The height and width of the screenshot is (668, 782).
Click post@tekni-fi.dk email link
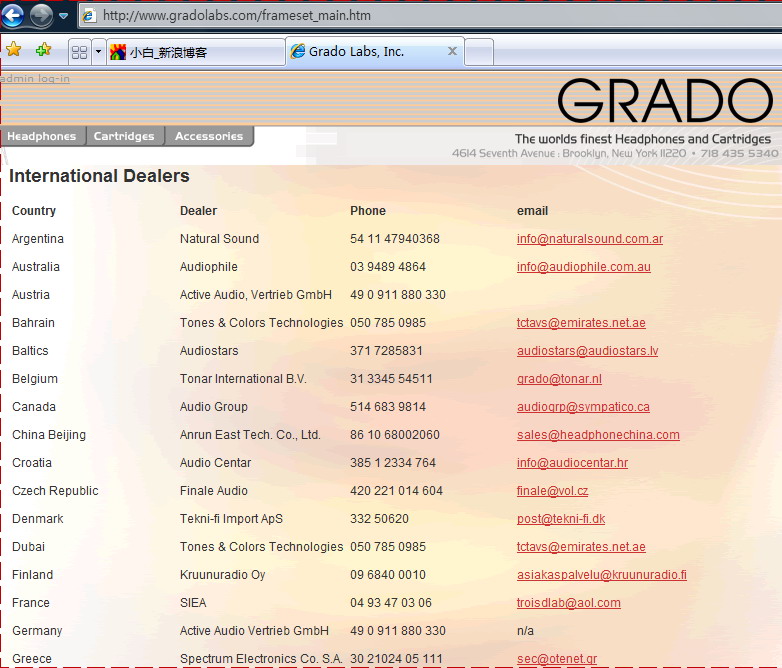pyautogui.click(x=561, y=518)
